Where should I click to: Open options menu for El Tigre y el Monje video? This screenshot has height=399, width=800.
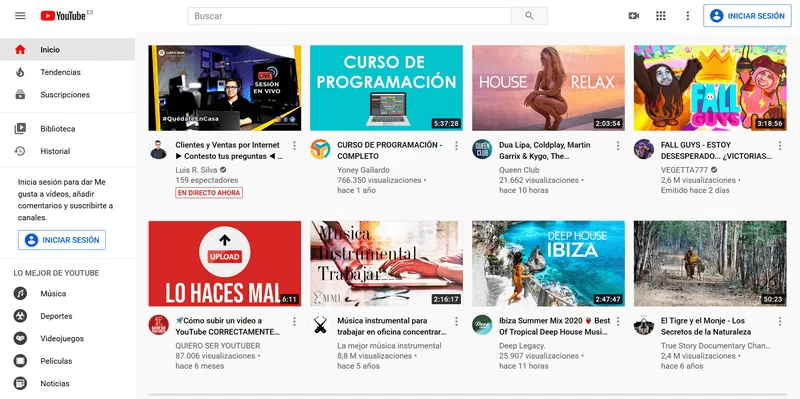[x=780, y=321]
